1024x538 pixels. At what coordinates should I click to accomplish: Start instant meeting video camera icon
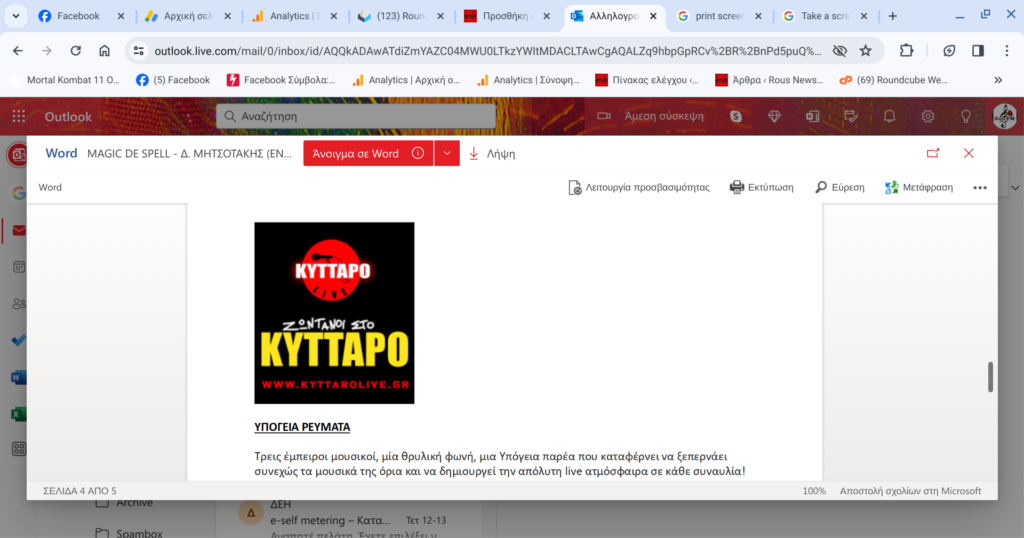point(604,116)
